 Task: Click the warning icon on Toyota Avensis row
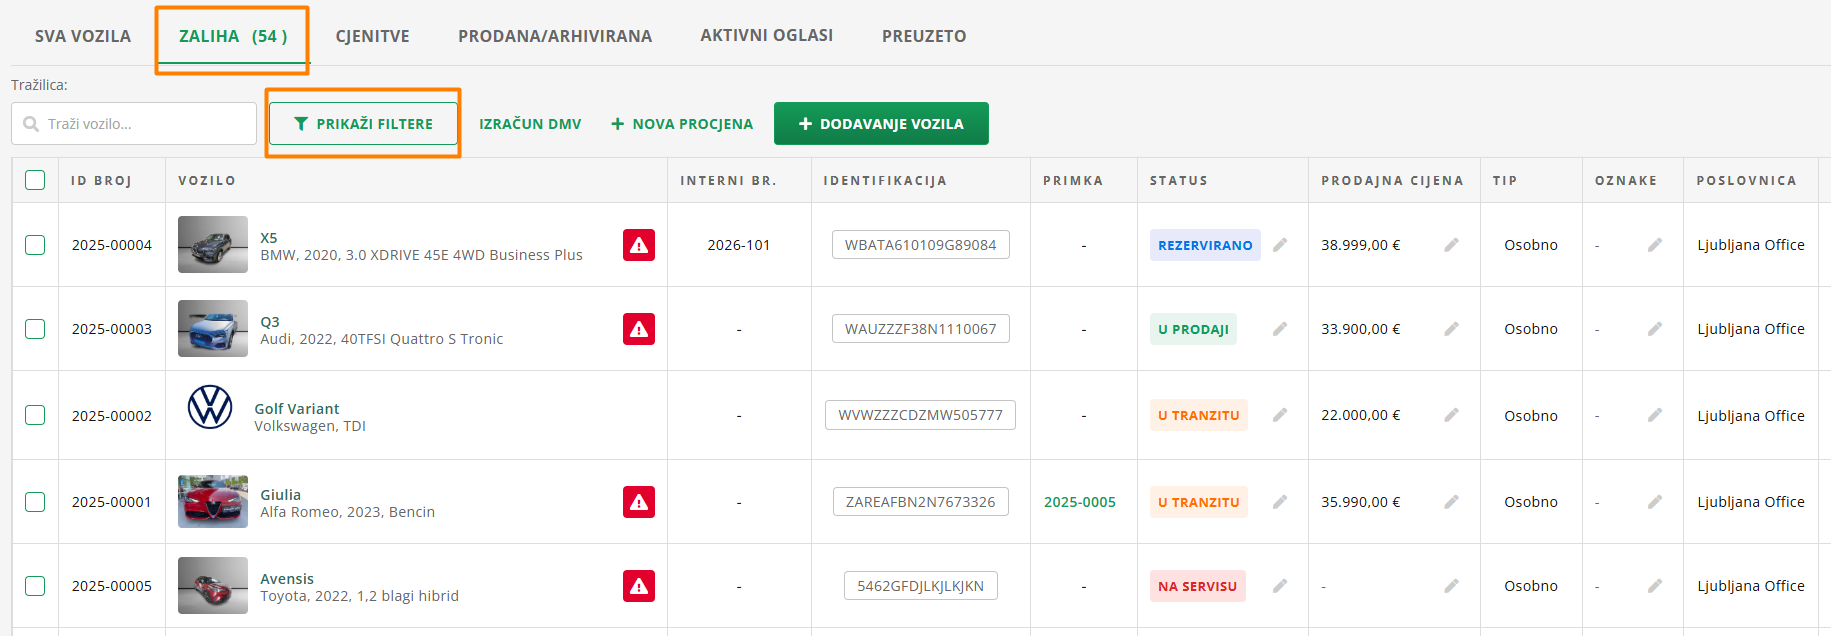tap(638, 586)
